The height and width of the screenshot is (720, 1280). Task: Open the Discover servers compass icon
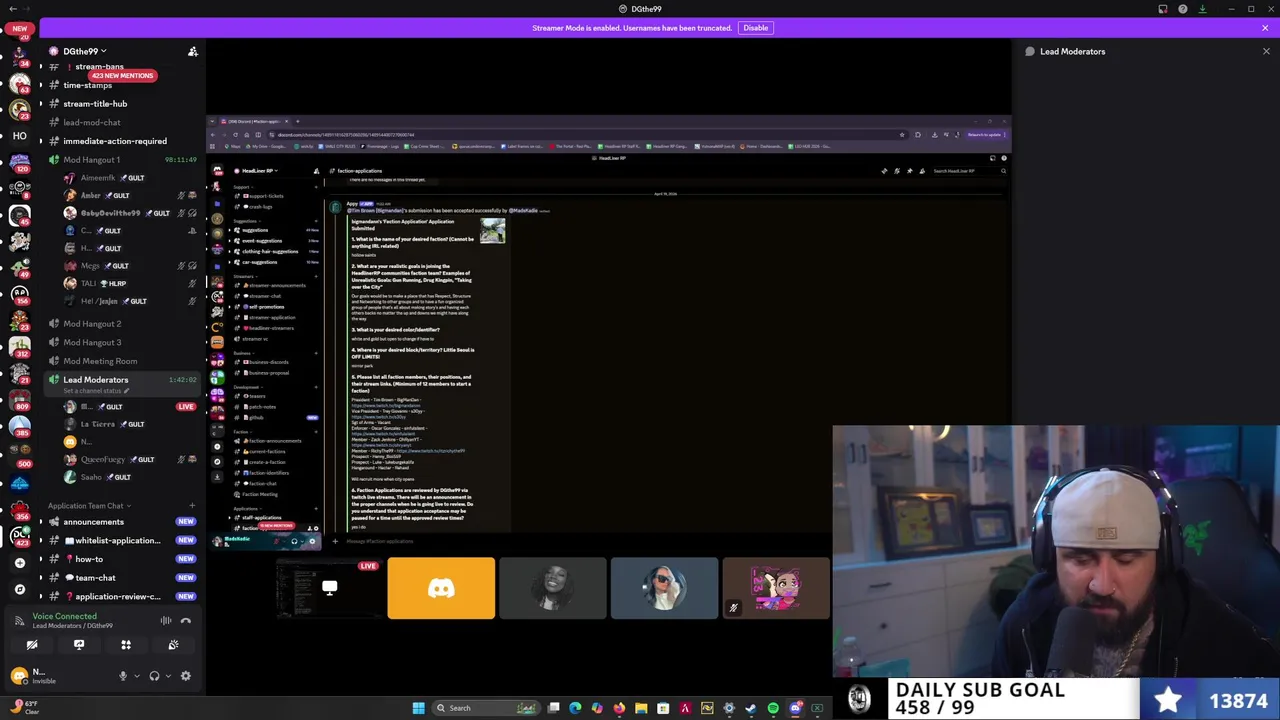click(x=20, y=589)
